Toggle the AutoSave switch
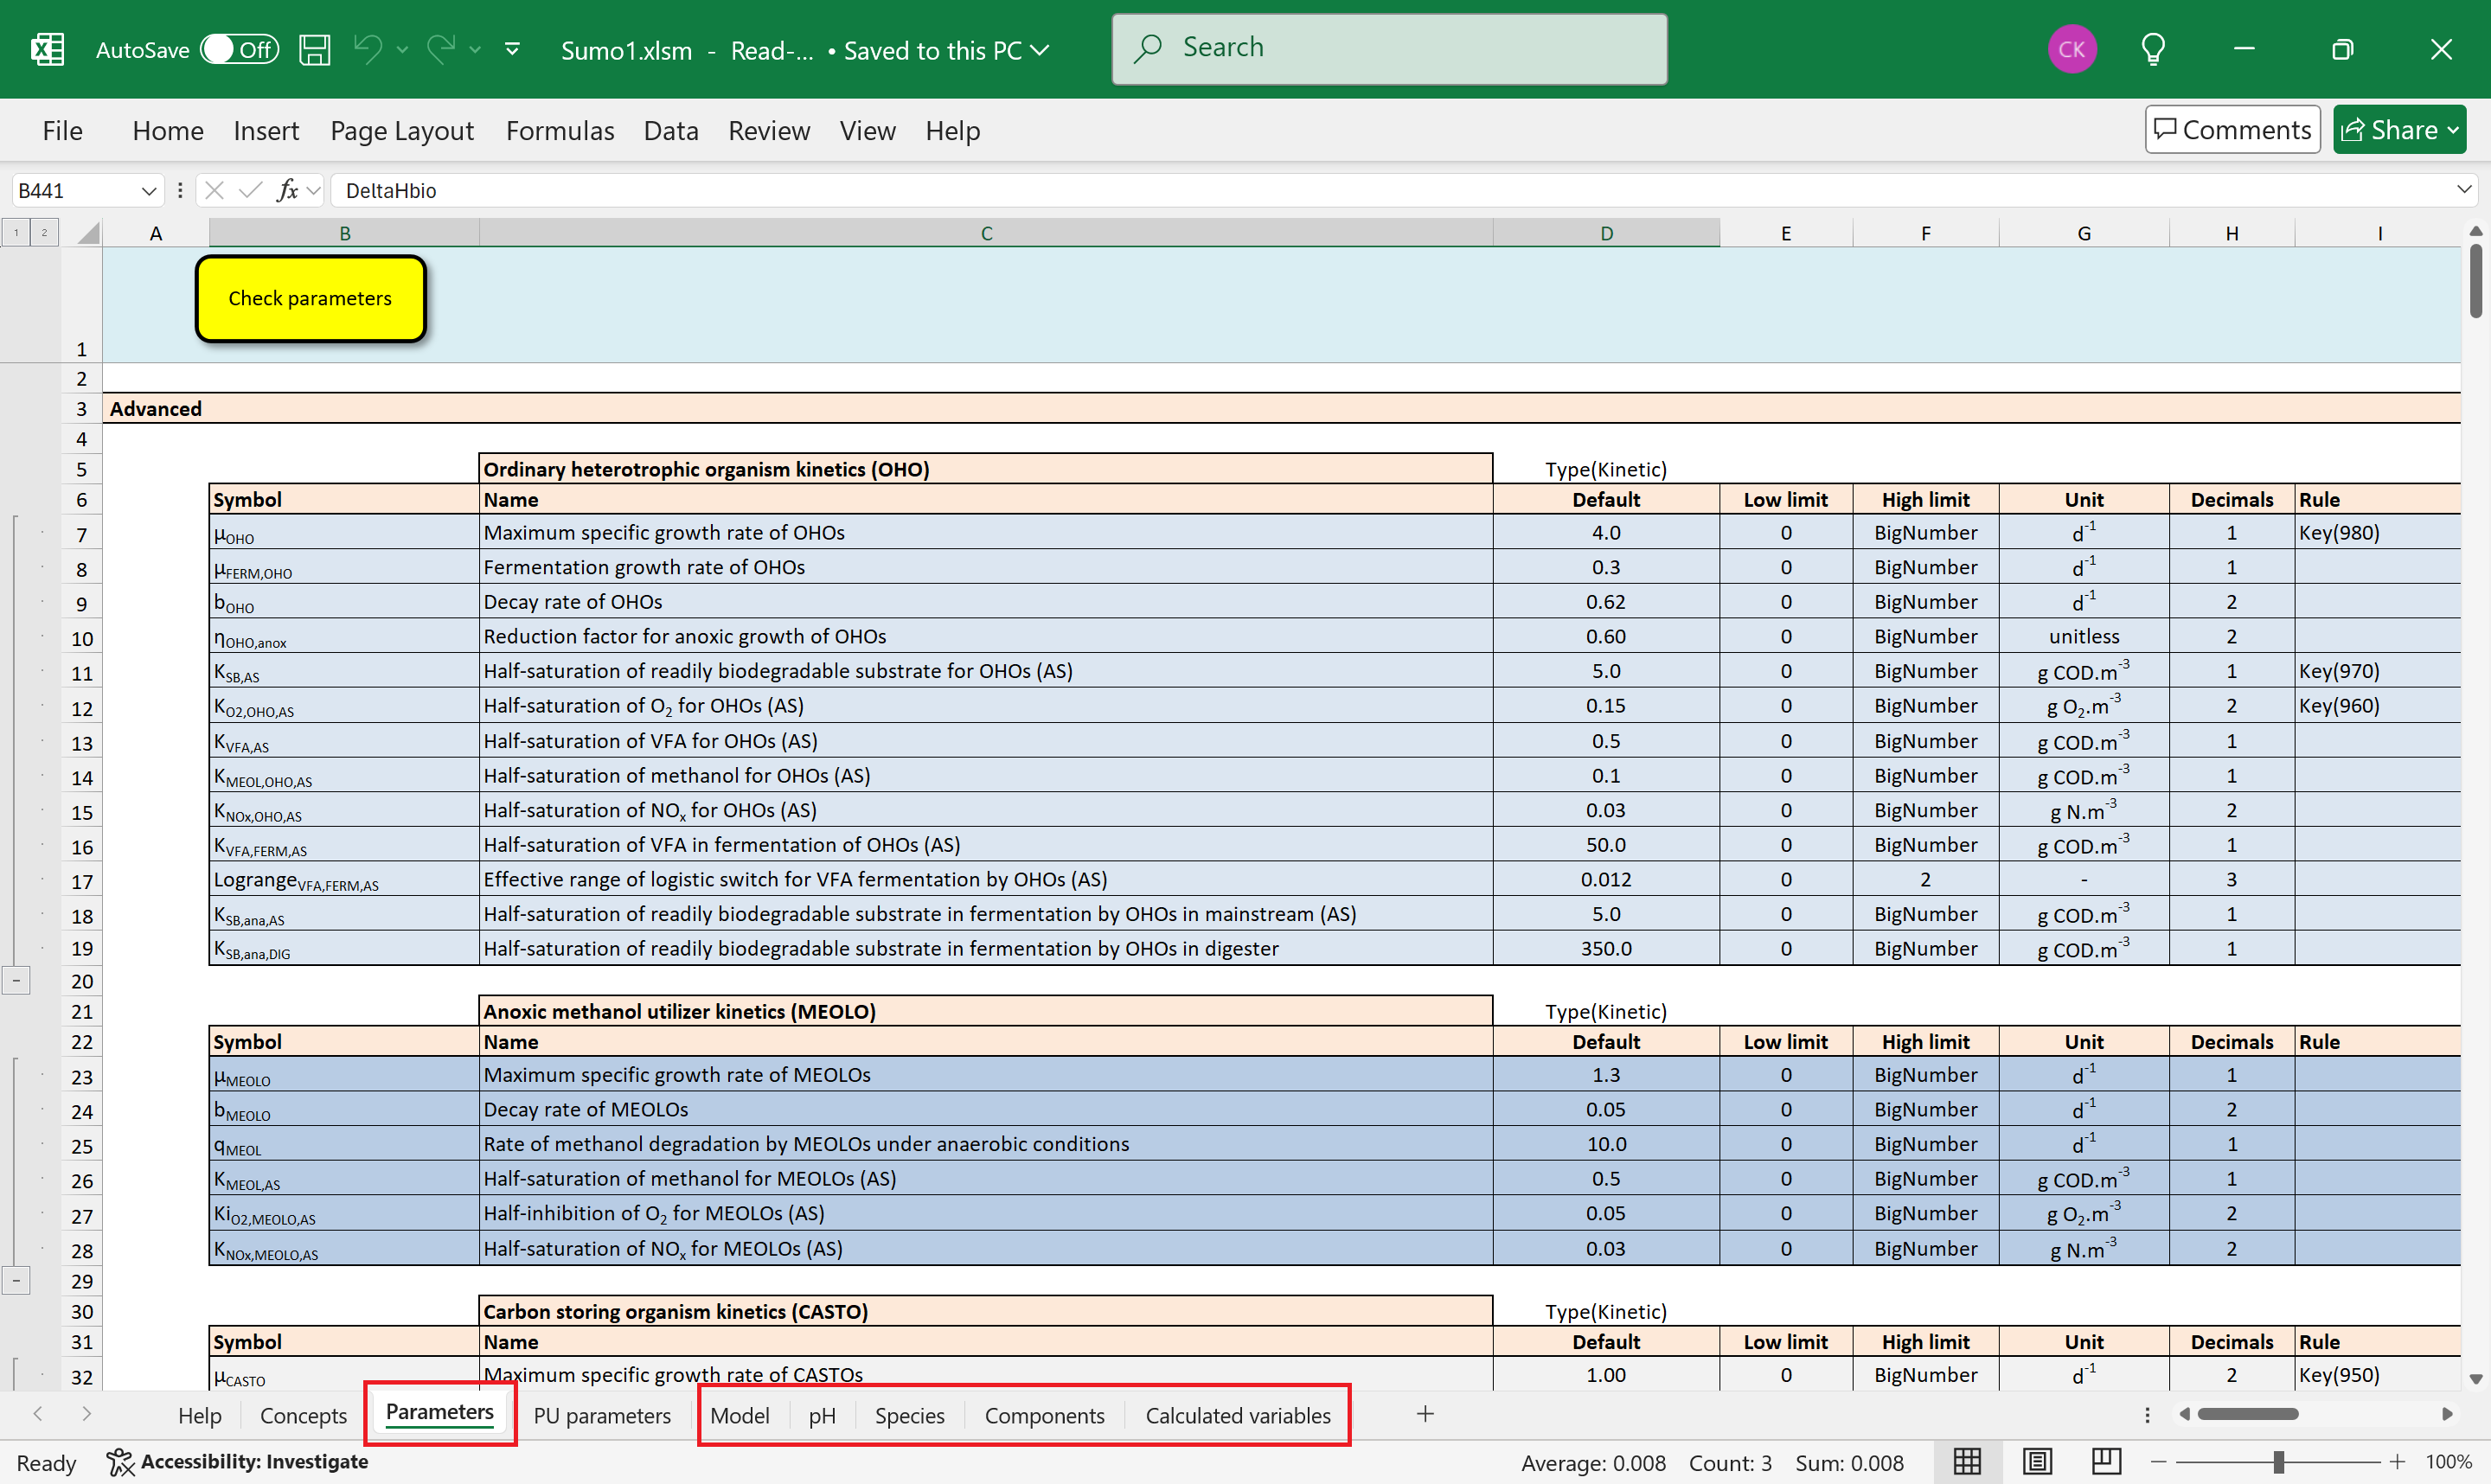This screenshot has width=2491, height=1484. [x=238, y=49]
